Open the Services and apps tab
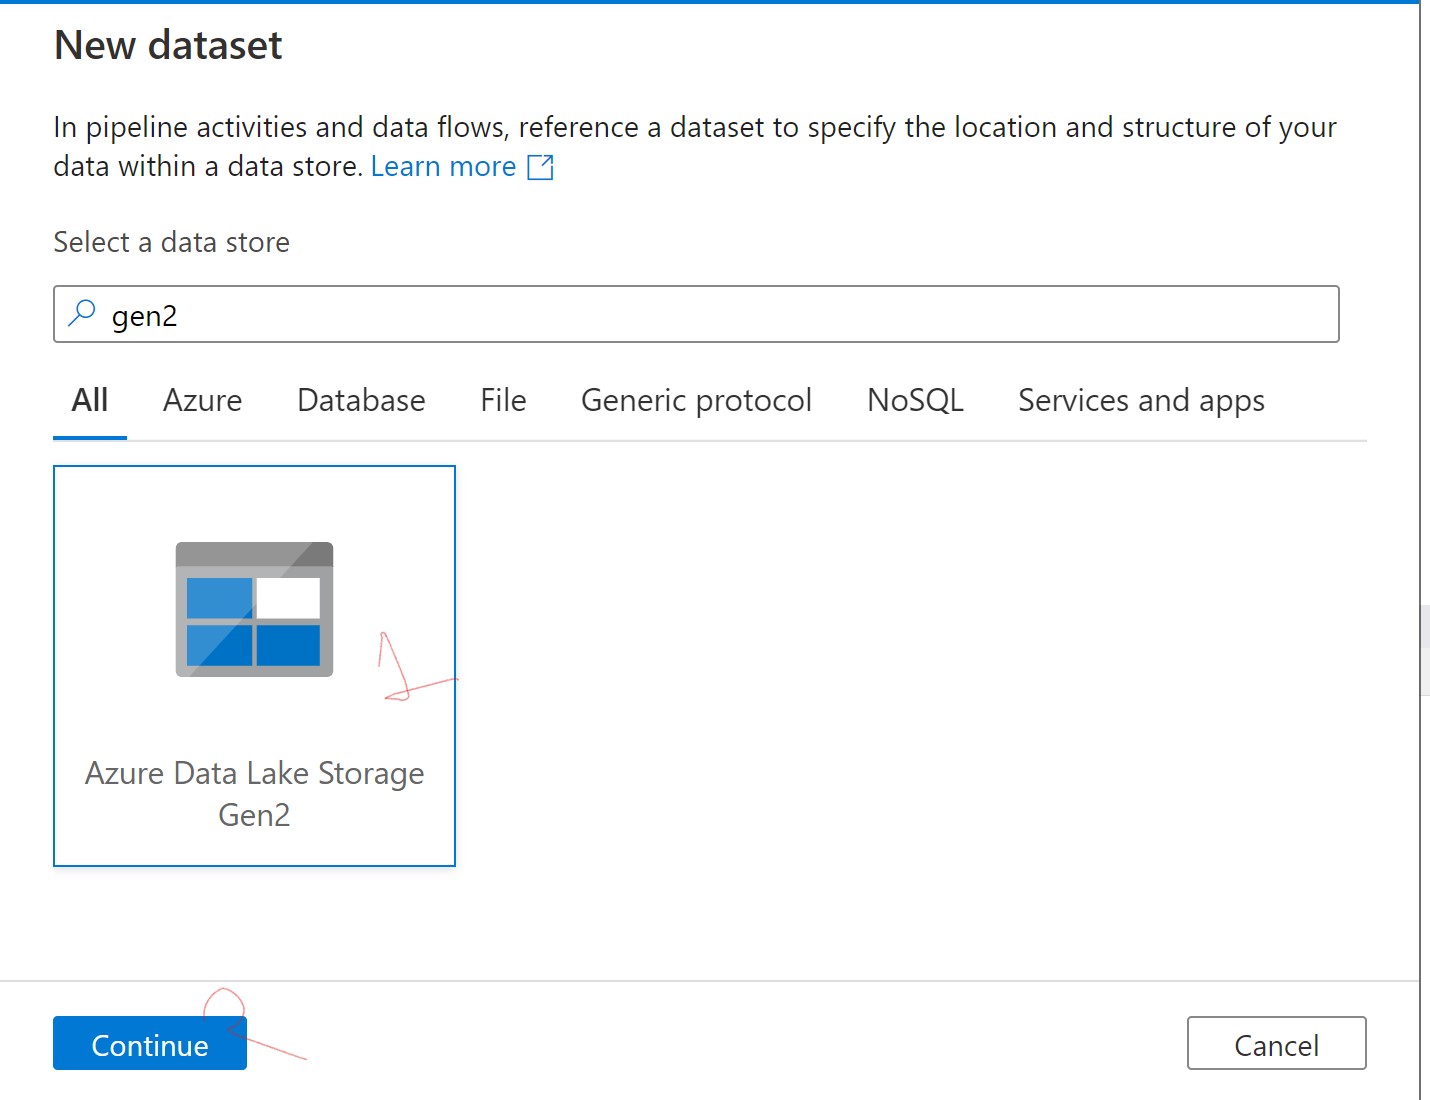 (x=1141, y=401)
